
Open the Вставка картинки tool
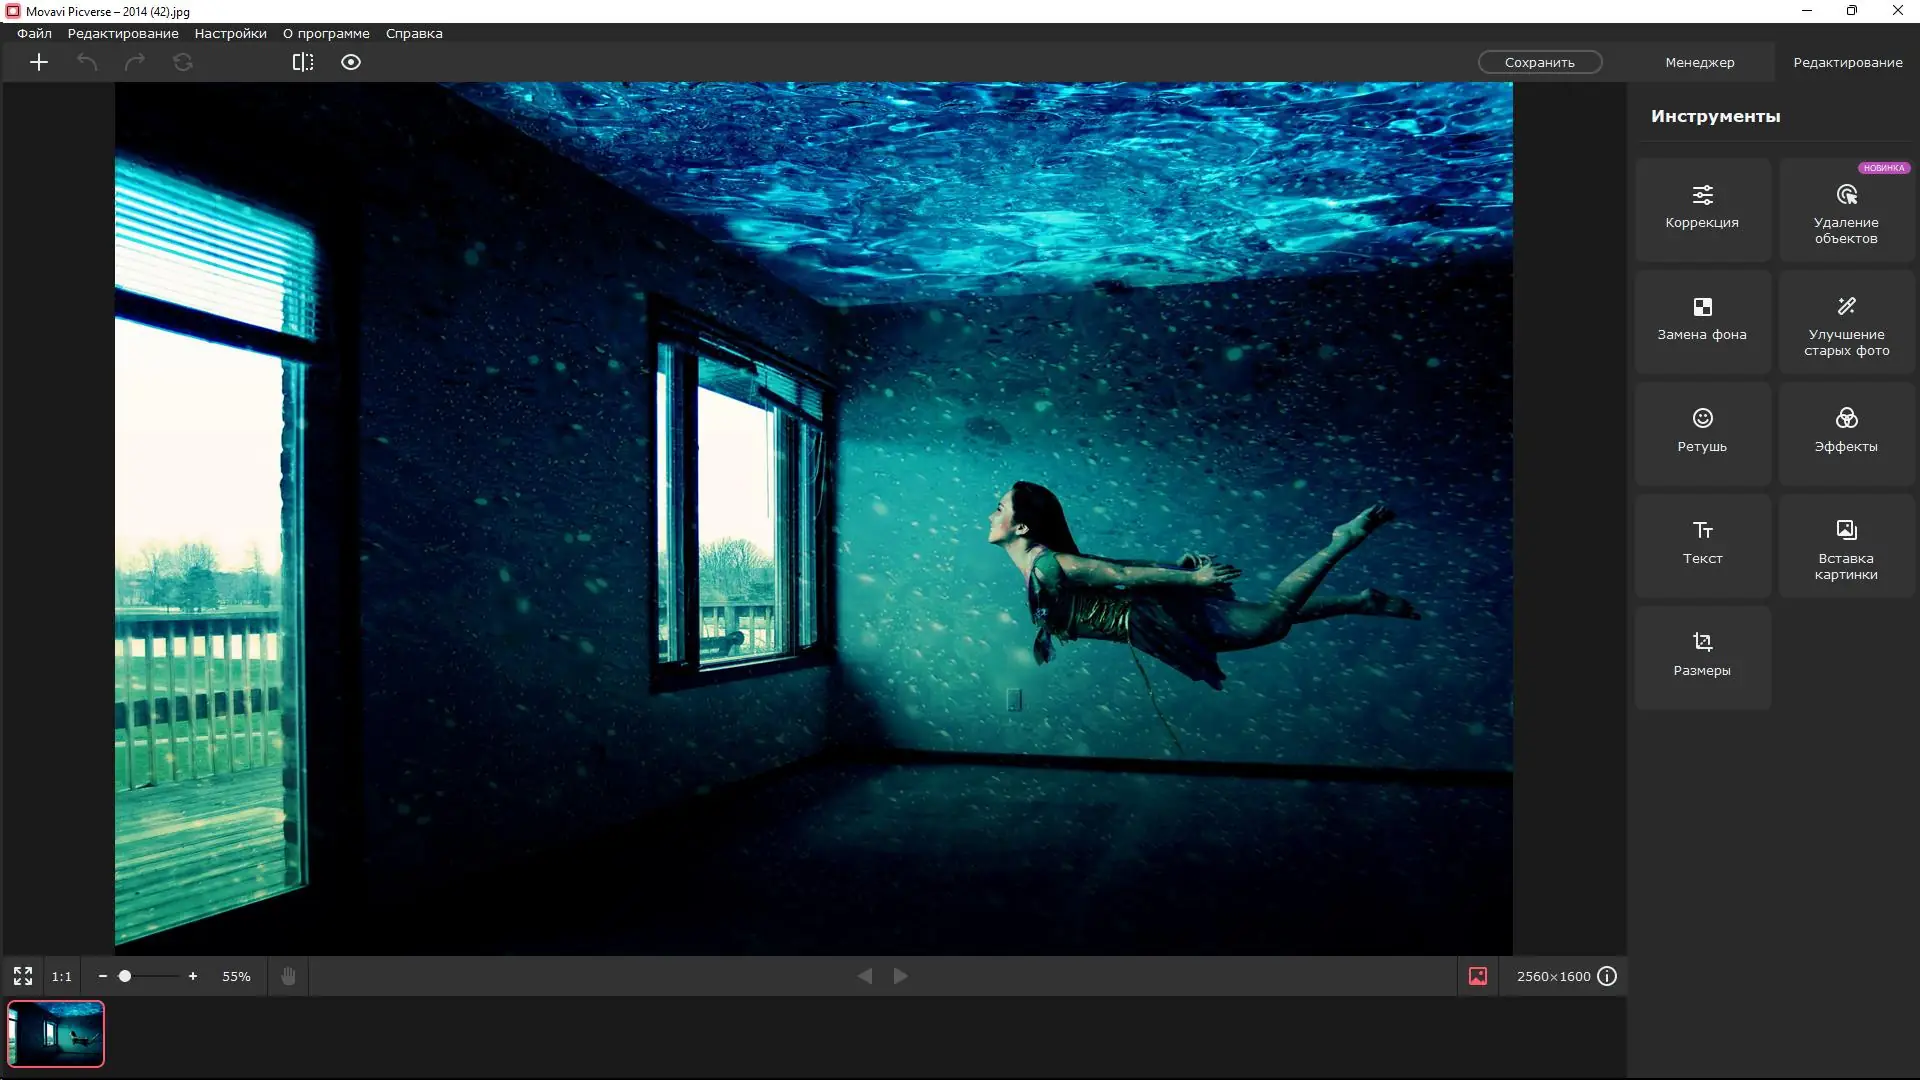pos(1846,547)
